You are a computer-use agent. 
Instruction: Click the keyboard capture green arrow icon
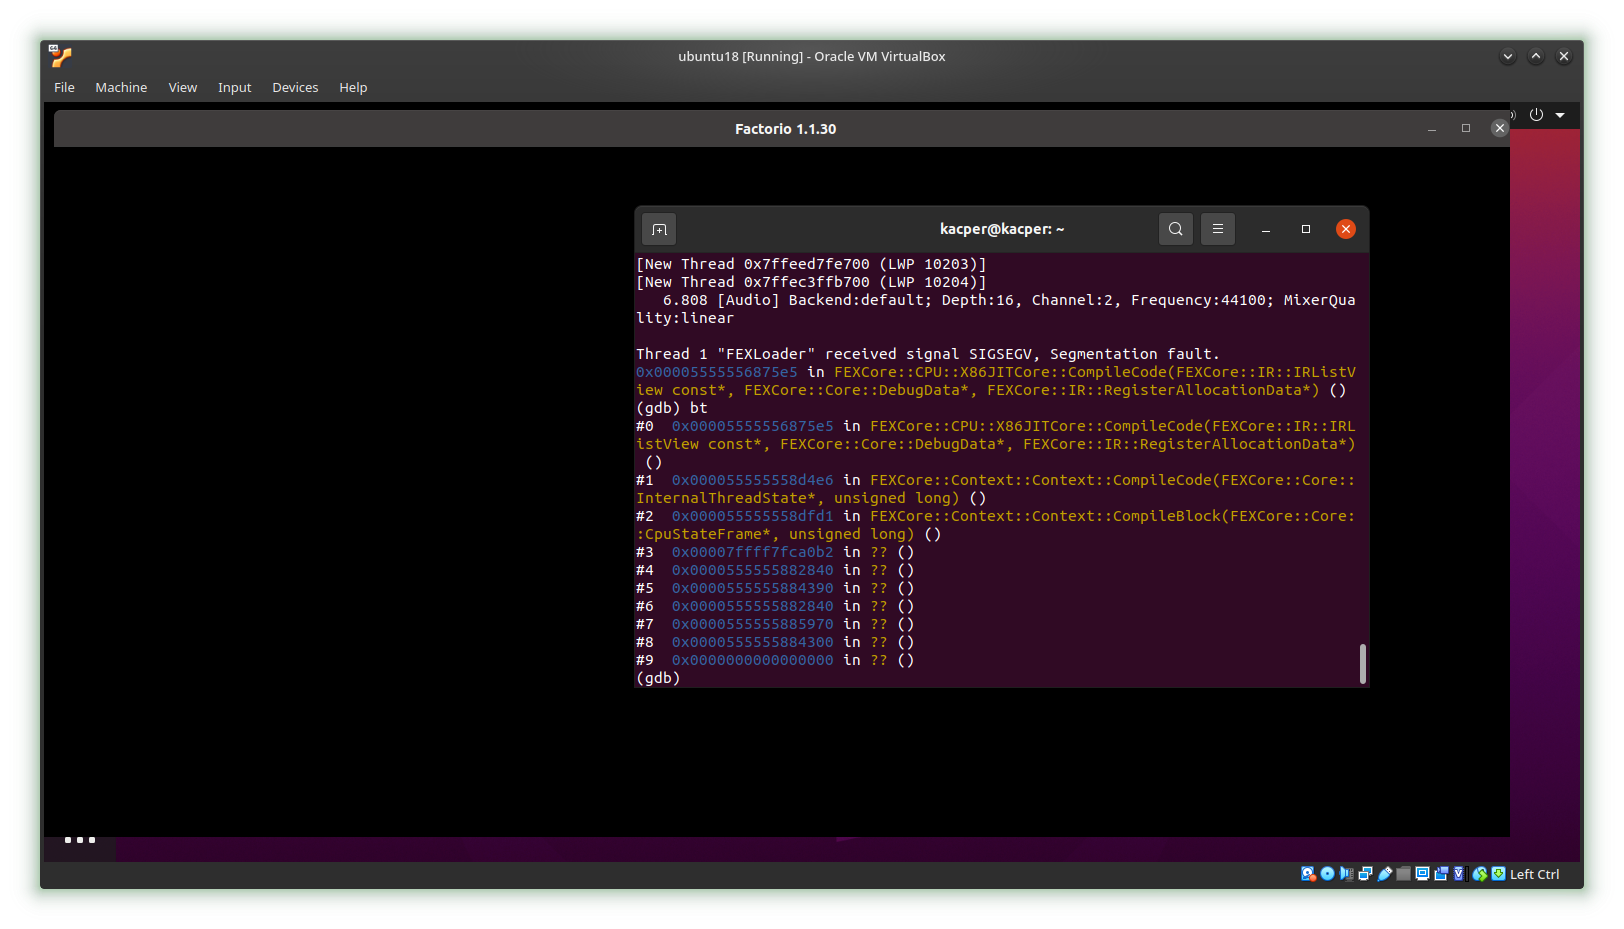click(x=1498, y=874)
